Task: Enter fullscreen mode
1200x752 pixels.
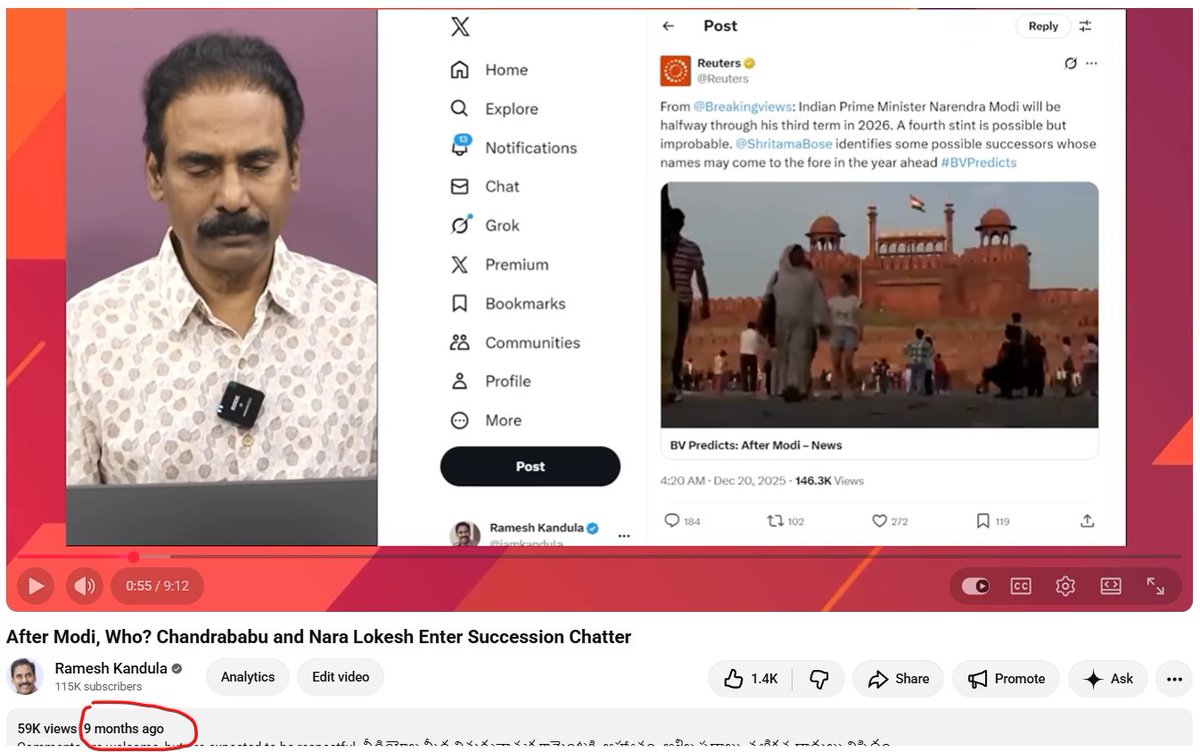Action: pyautogui.click(x=1155, y=586)
